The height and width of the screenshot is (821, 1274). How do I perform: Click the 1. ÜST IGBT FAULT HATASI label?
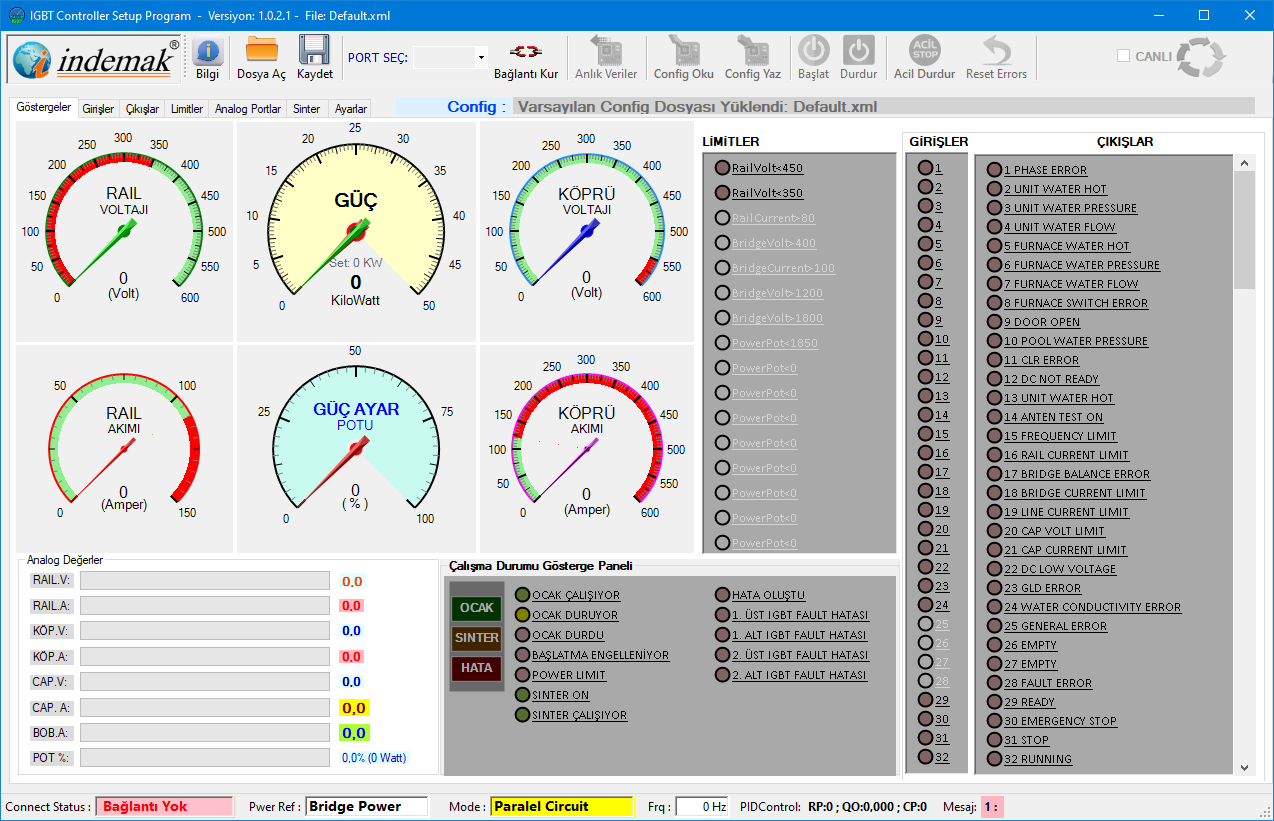click(x=800, y=615)
